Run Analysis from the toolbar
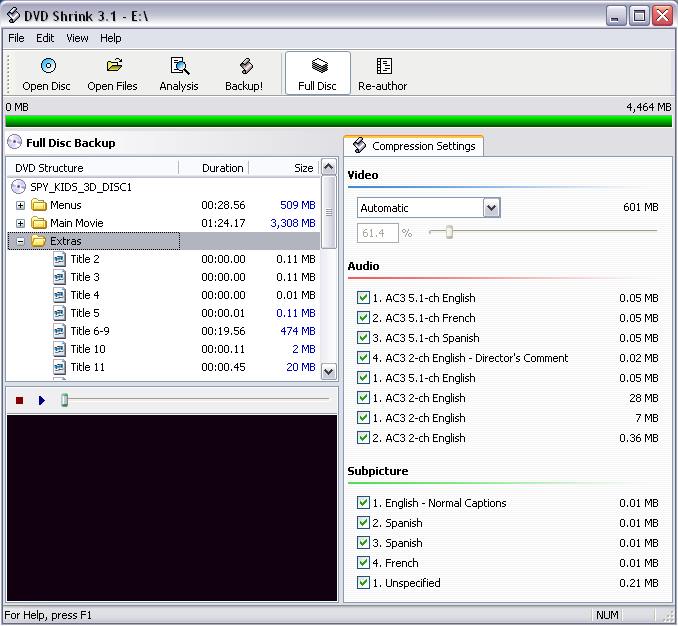678x626 pixels. tap(179, 73)
